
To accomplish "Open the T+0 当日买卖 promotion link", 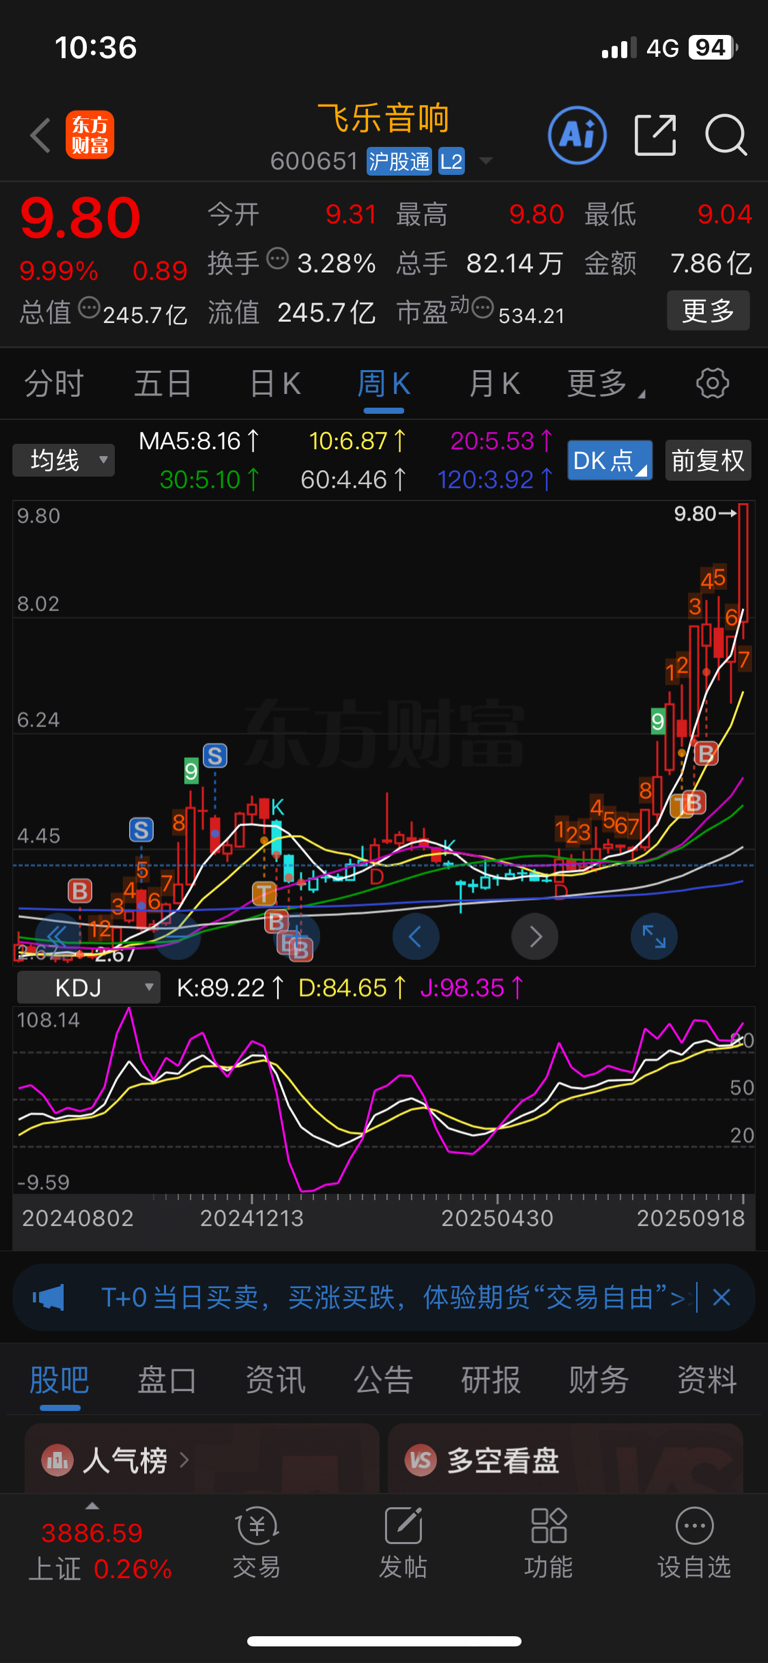I will coord(392,1298).
